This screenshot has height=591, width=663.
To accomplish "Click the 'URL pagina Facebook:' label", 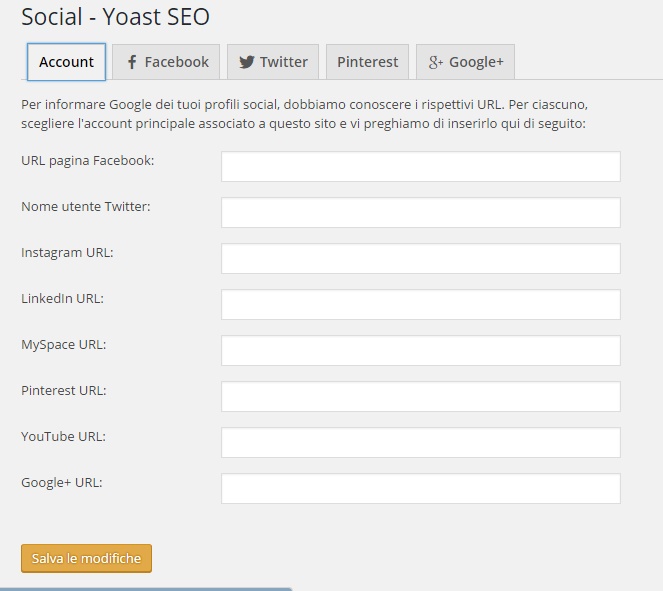I will [x=88, y=161].
